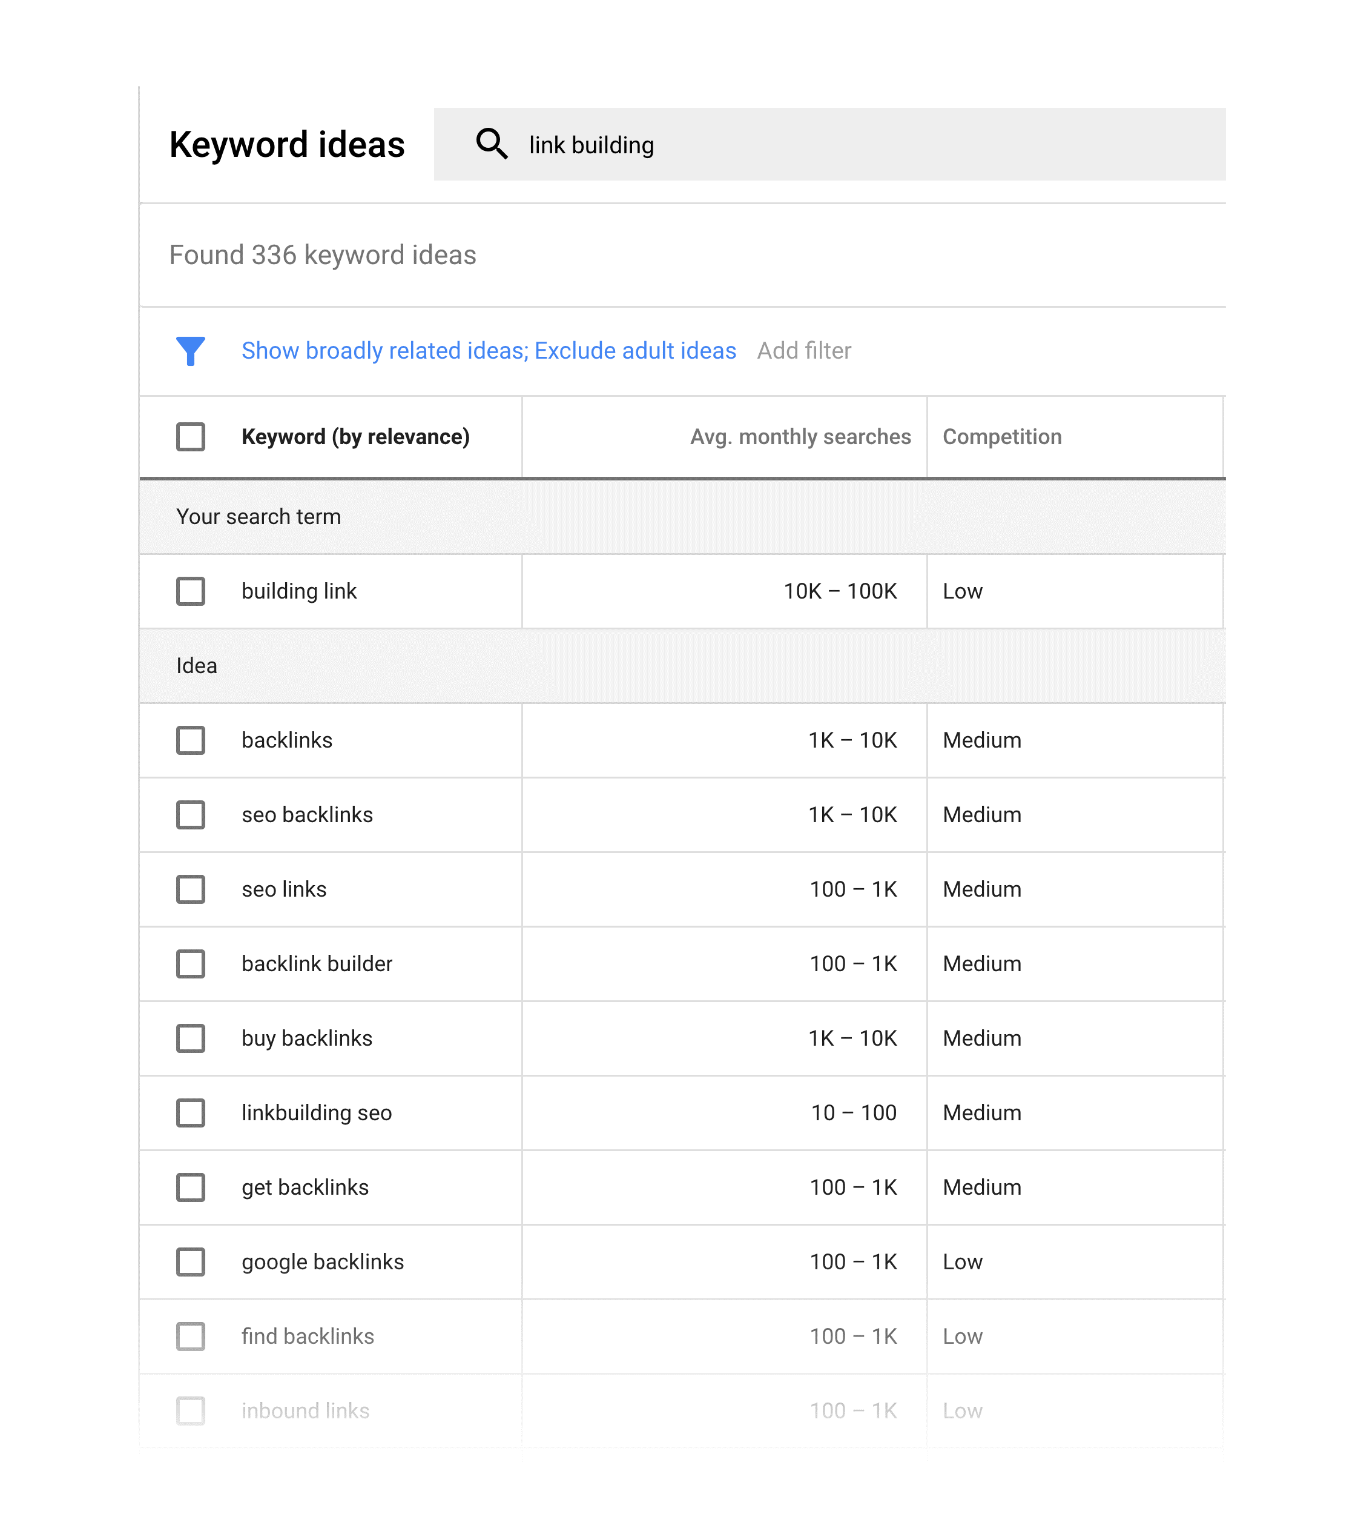Click the '10 – 100' searches value
Viewport: 1364px width, 1540px height.
(854, 1113)
